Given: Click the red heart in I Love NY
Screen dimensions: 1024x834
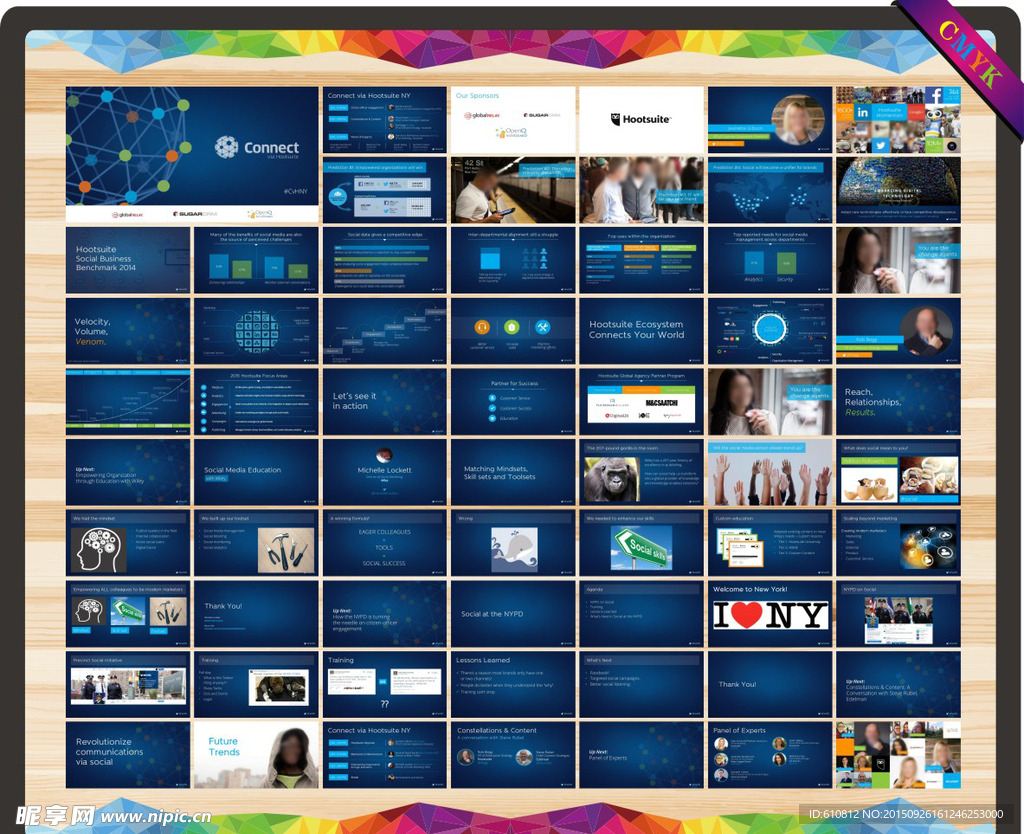Looking at the screenshot, I should pos(747,615).
